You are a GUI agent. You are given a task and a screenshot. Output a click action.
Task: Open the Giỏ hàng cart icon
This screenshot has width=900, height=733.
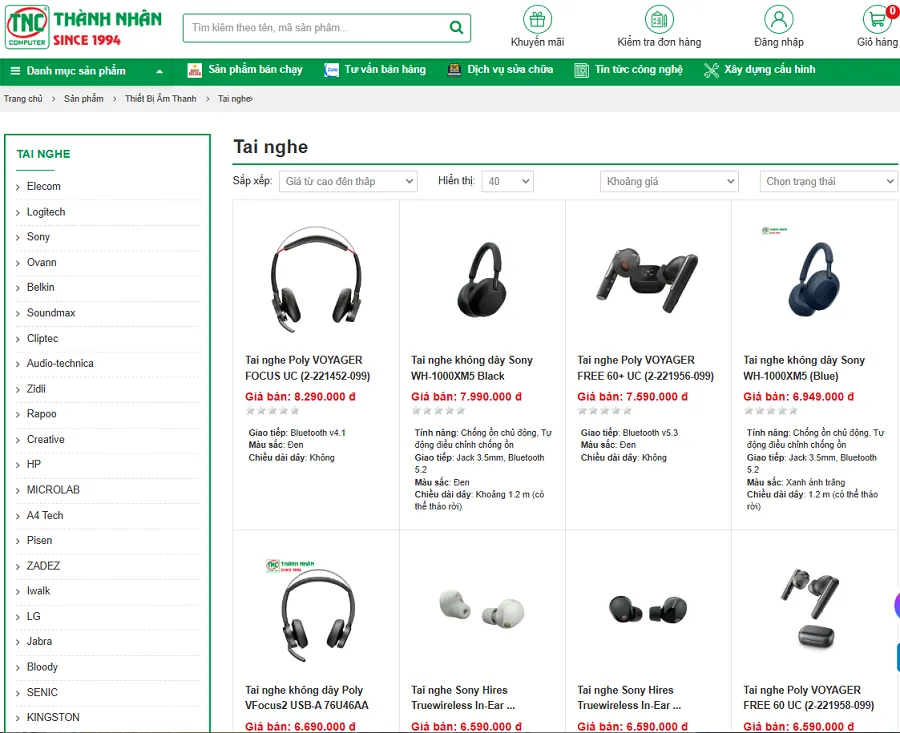coord(877,20)
